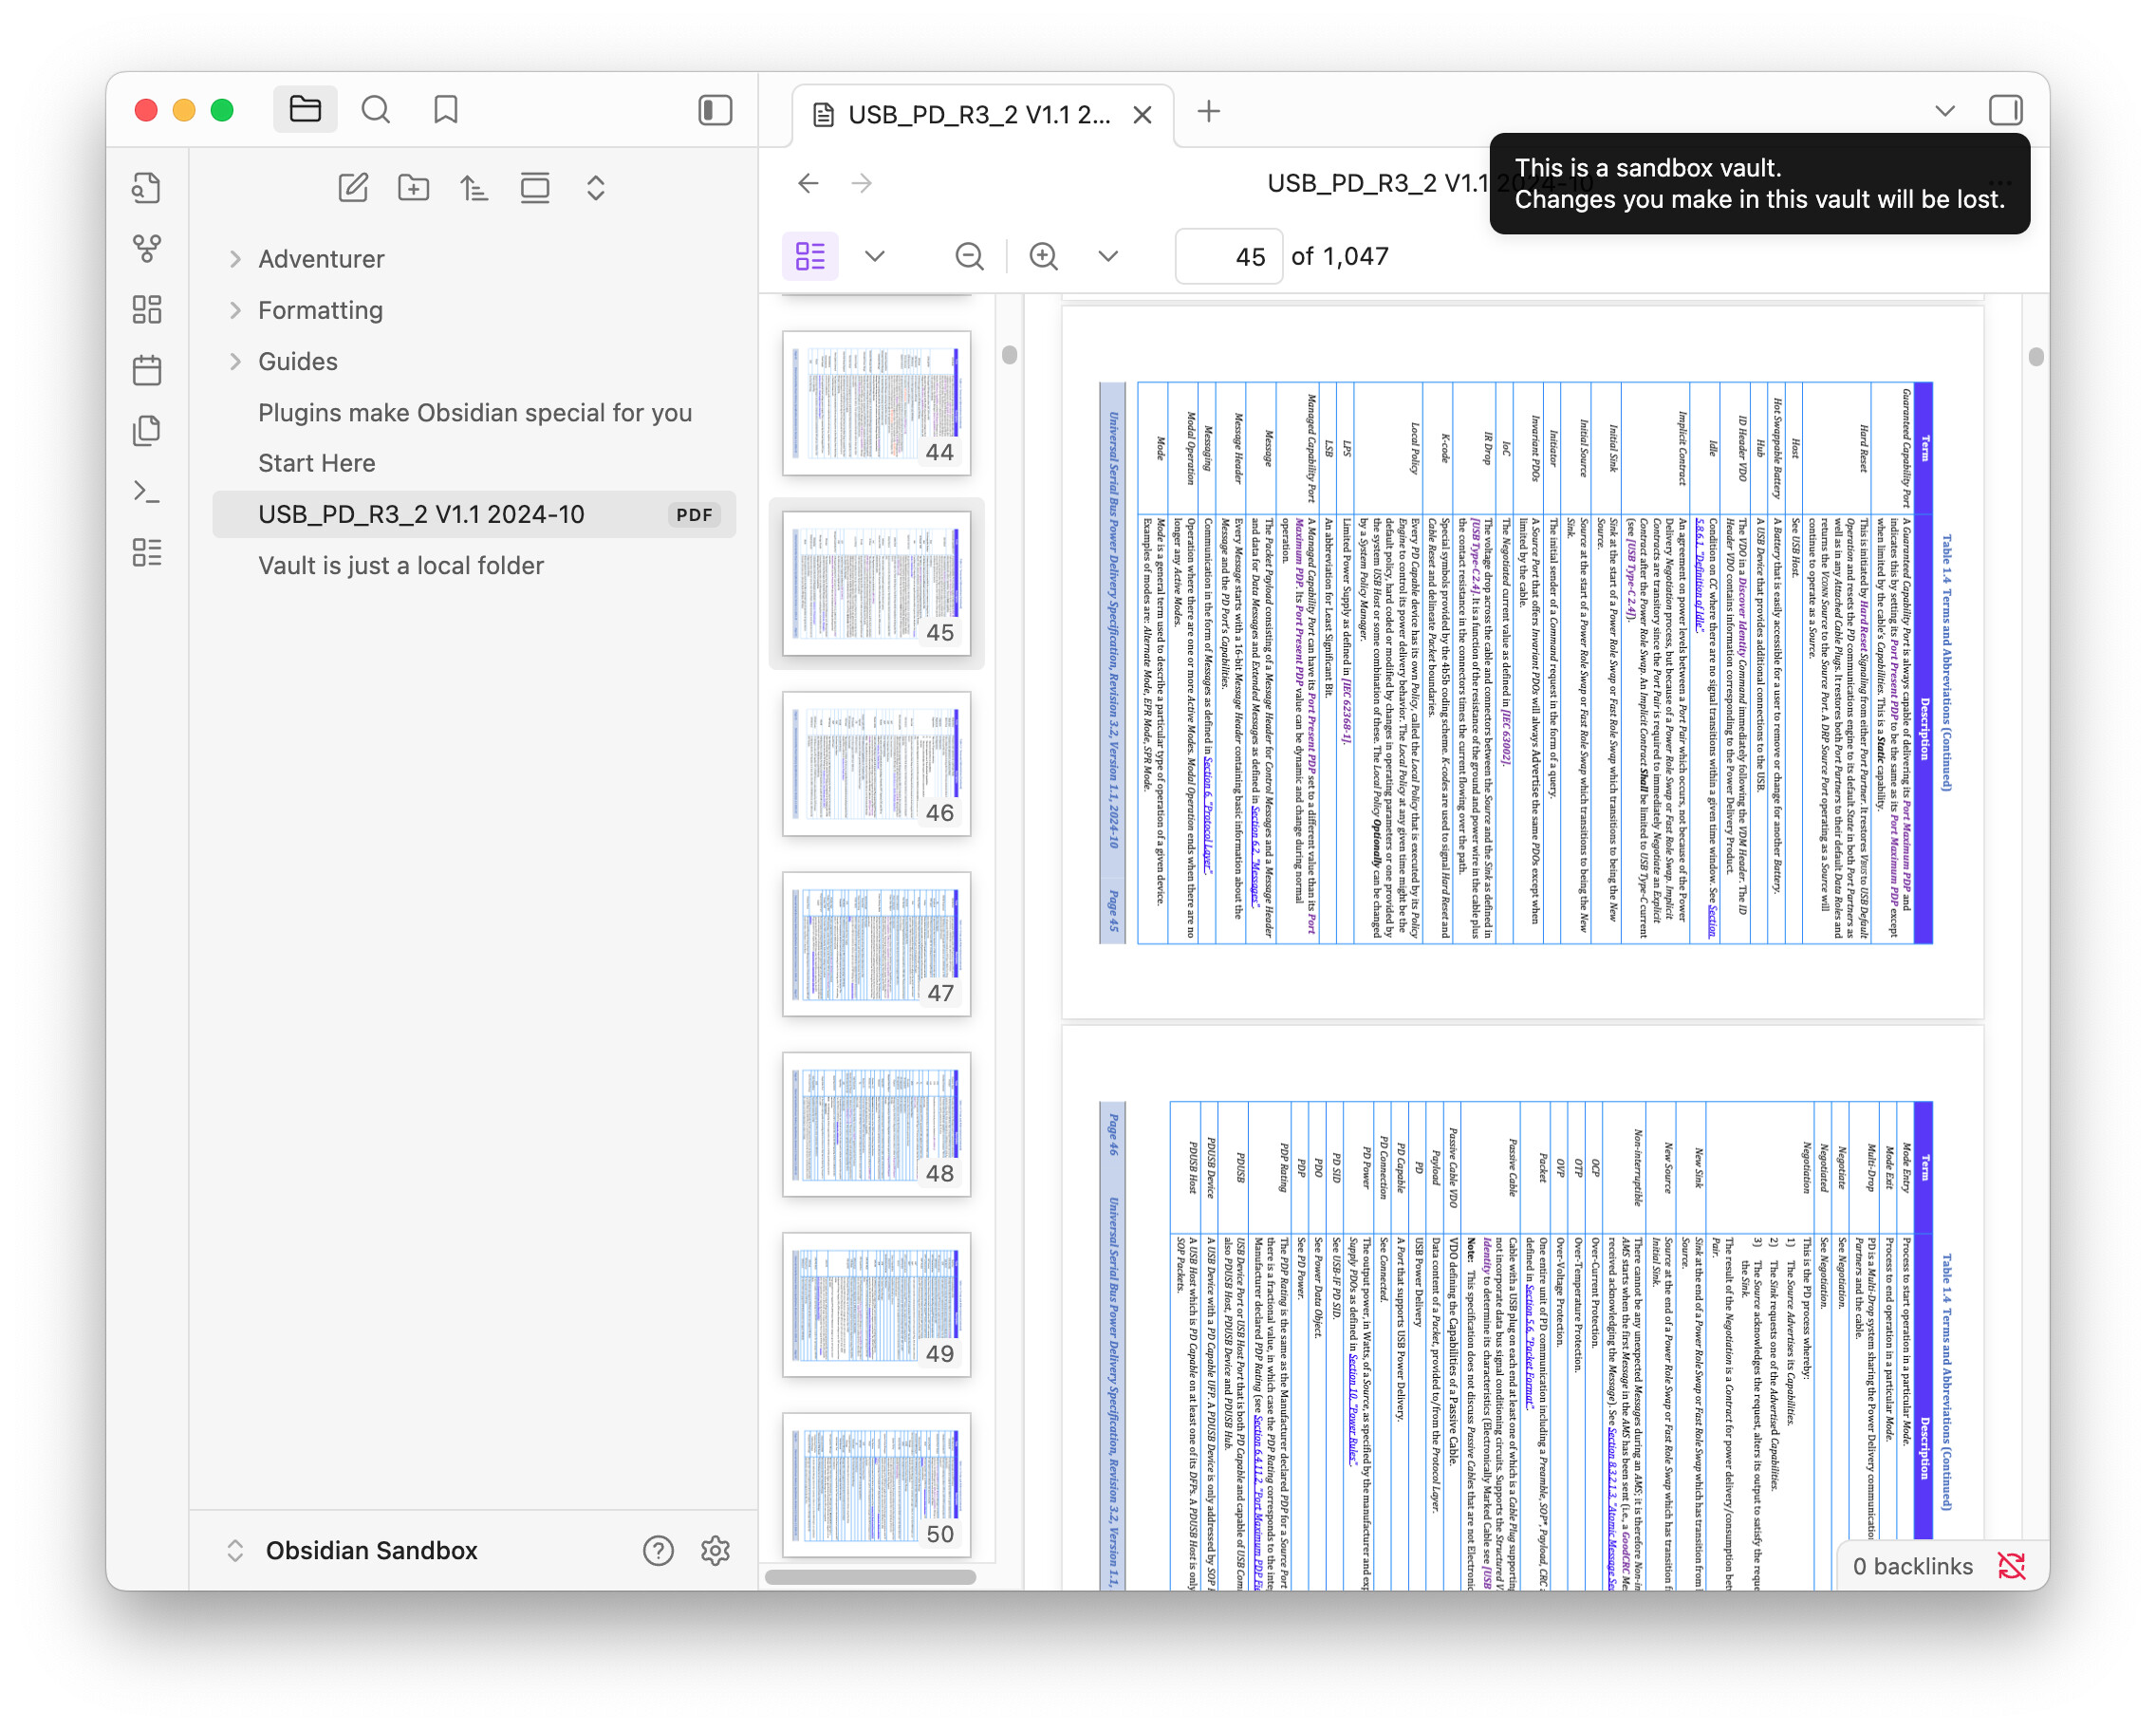The image size is (2156, 1731).
Task: Create a new folder
Action: pos(413,188)
